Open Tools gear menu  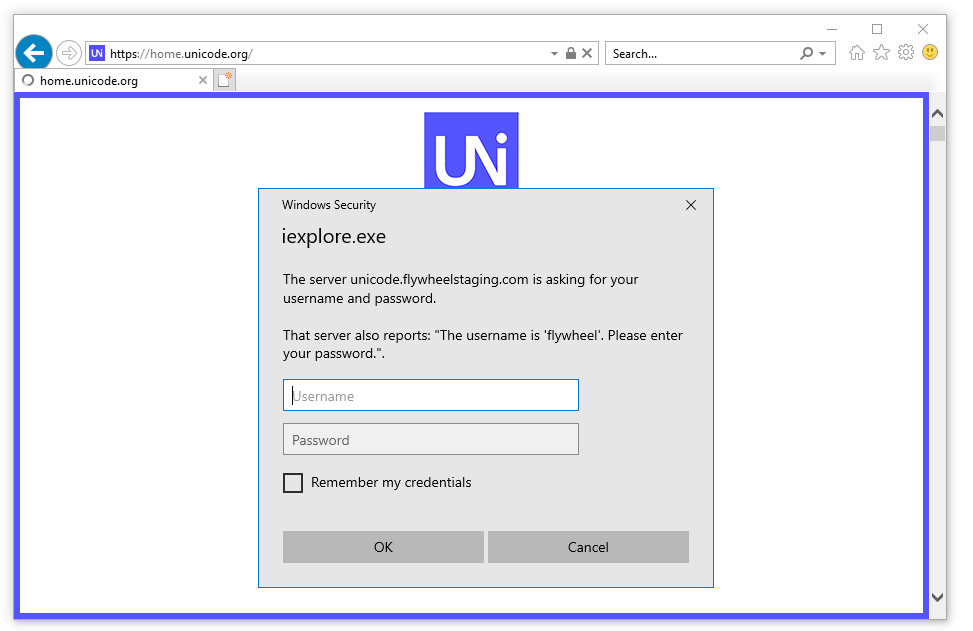pyautogui.click(x=906, y=53)
